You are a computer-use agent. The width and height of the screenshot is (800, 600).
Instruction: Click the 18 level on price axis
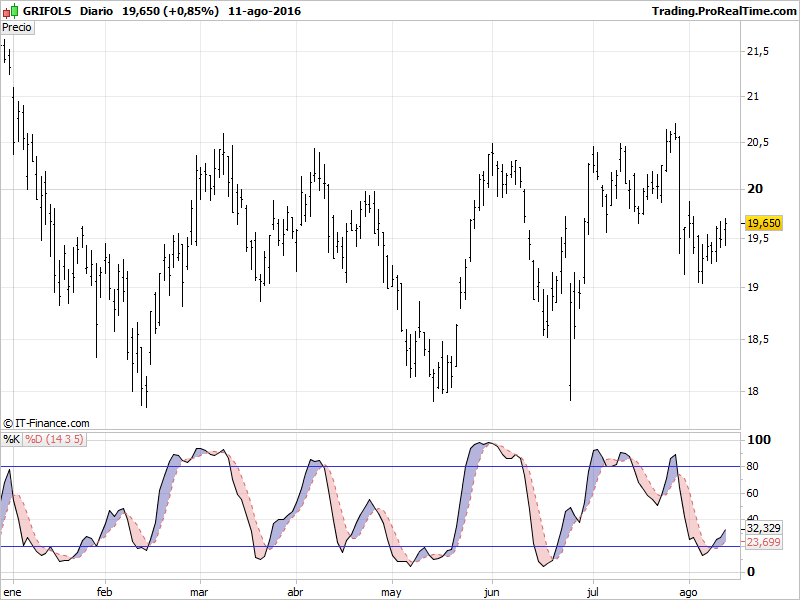click(755, 391)
